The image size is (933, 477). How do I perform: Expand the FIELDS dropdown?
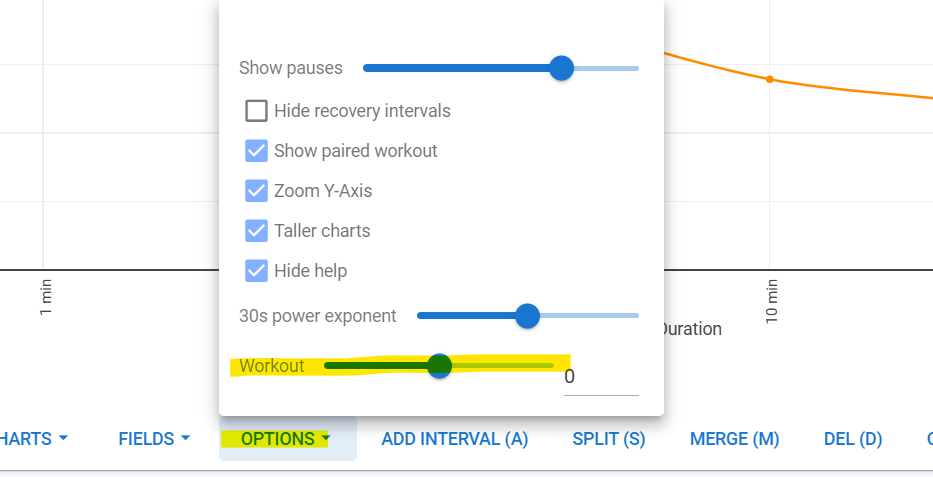154,439
